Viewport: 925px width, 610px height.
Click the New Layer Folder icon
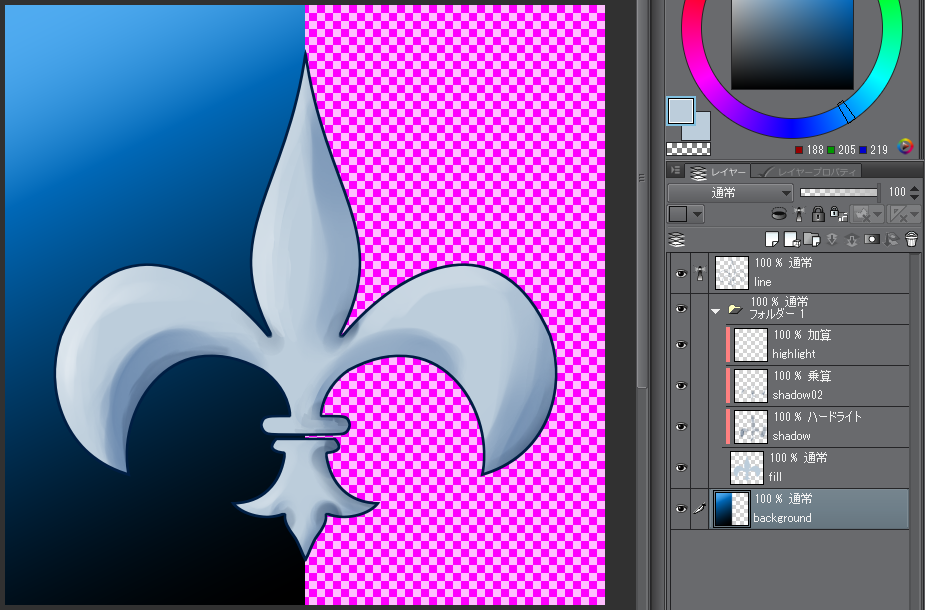click(x=811, y=239)
